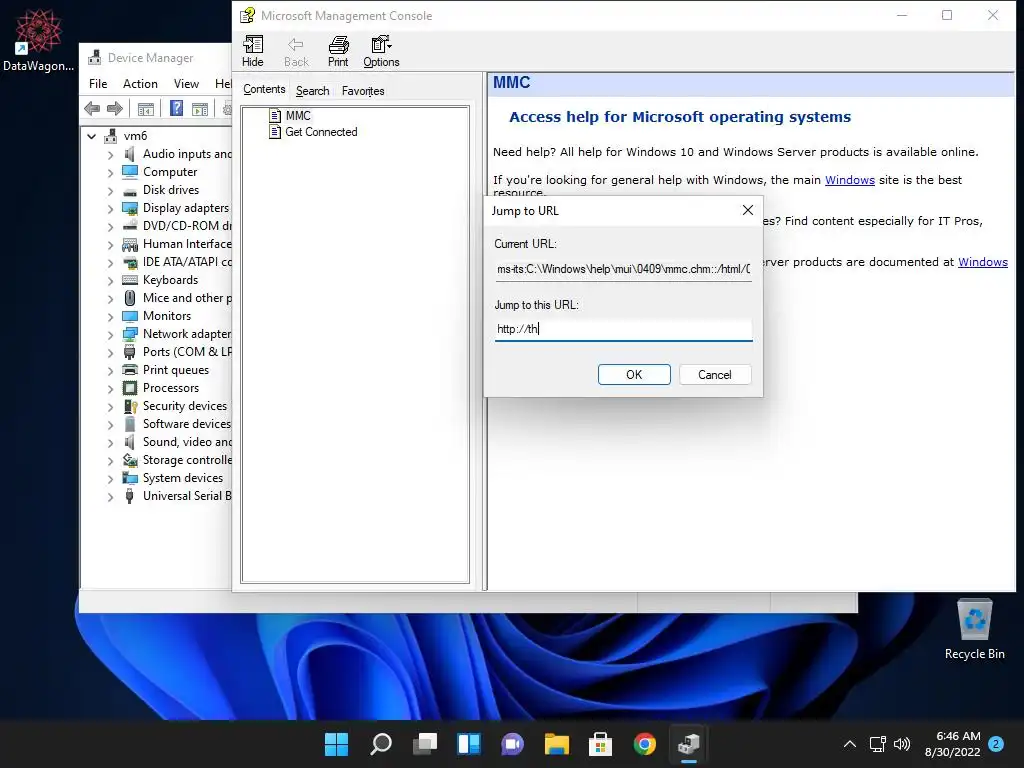Viewport: 1024px width, 768px height.
Task: Click Device Manager forward arrow toolbar icon
Action: tap(115, 108)
